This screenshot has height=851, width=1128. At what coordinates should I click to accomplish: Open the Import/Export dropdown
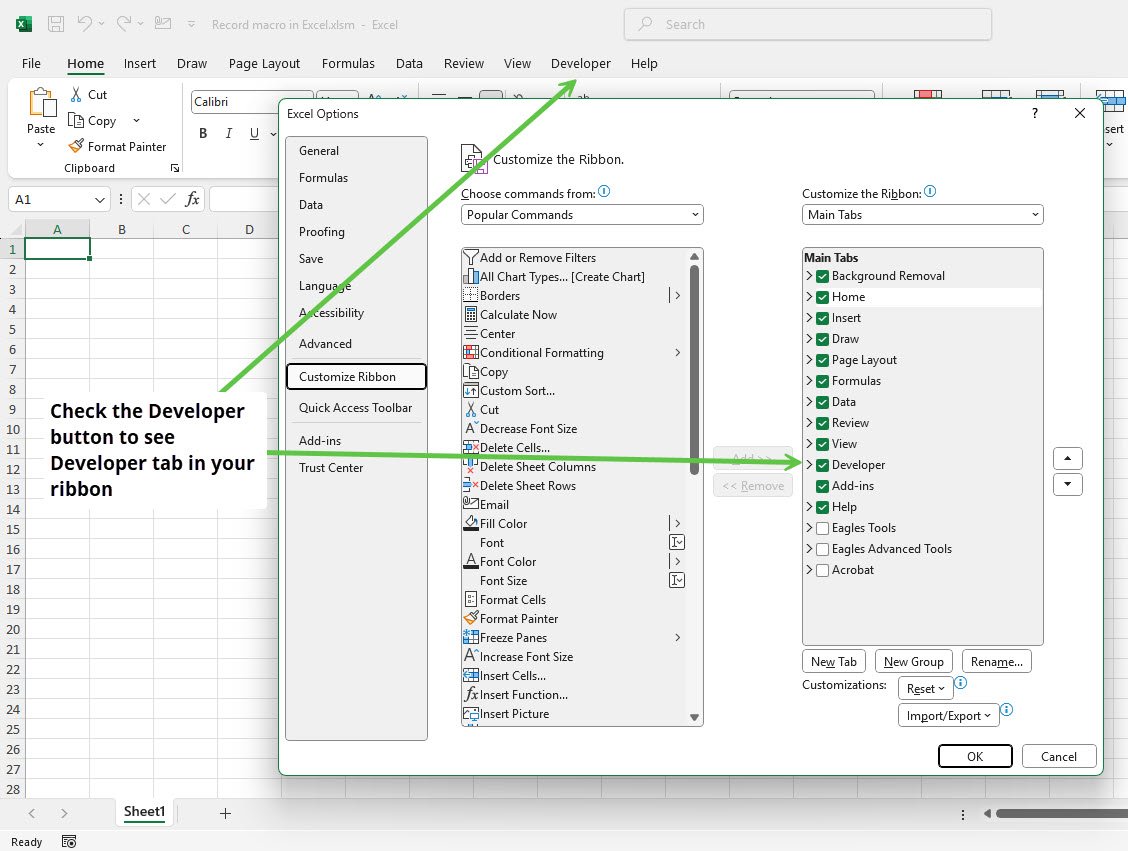(x=948, y=716)
